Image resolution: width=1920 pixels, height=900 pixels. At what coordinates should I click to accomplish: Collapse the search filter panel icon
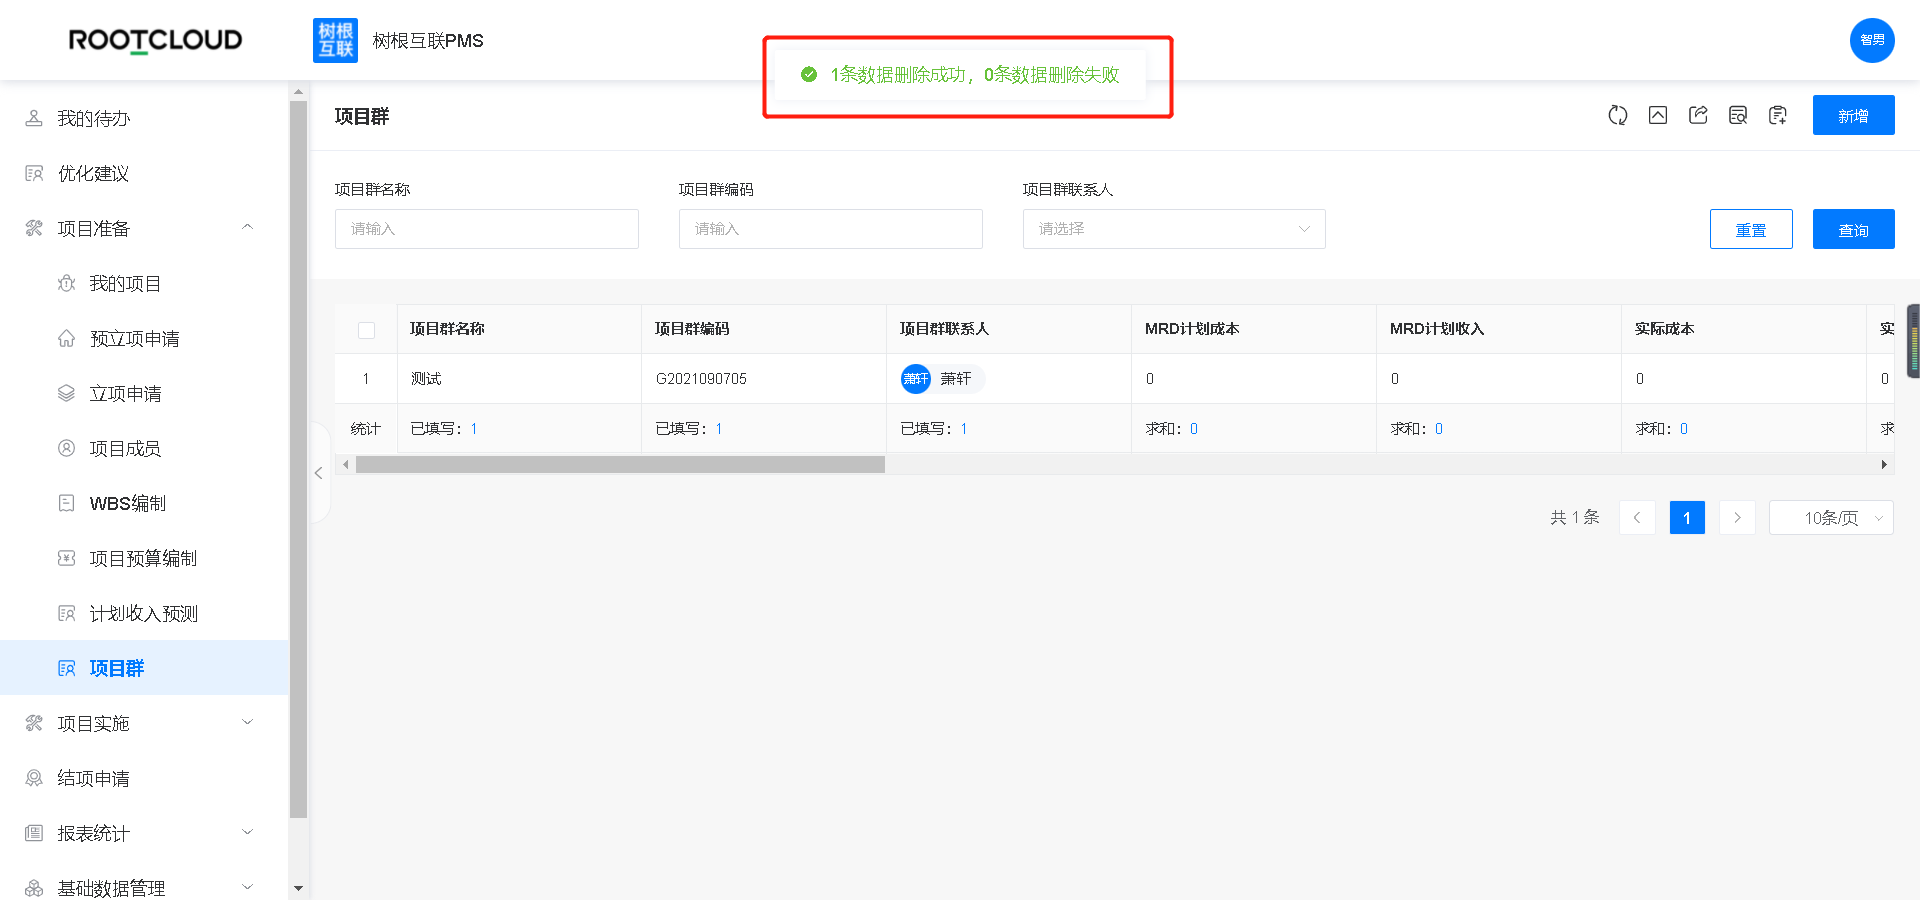pos(1657,115)
